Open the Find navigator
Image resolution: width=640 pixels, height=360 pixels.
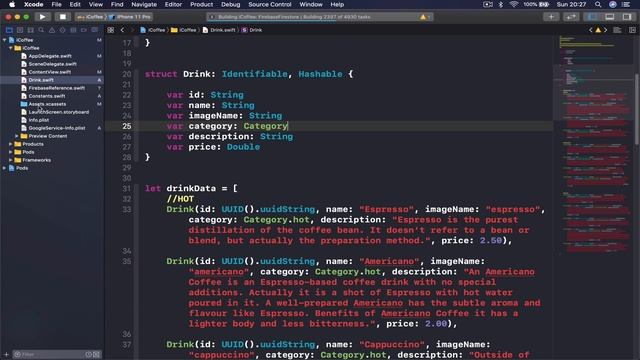[41, 30]
